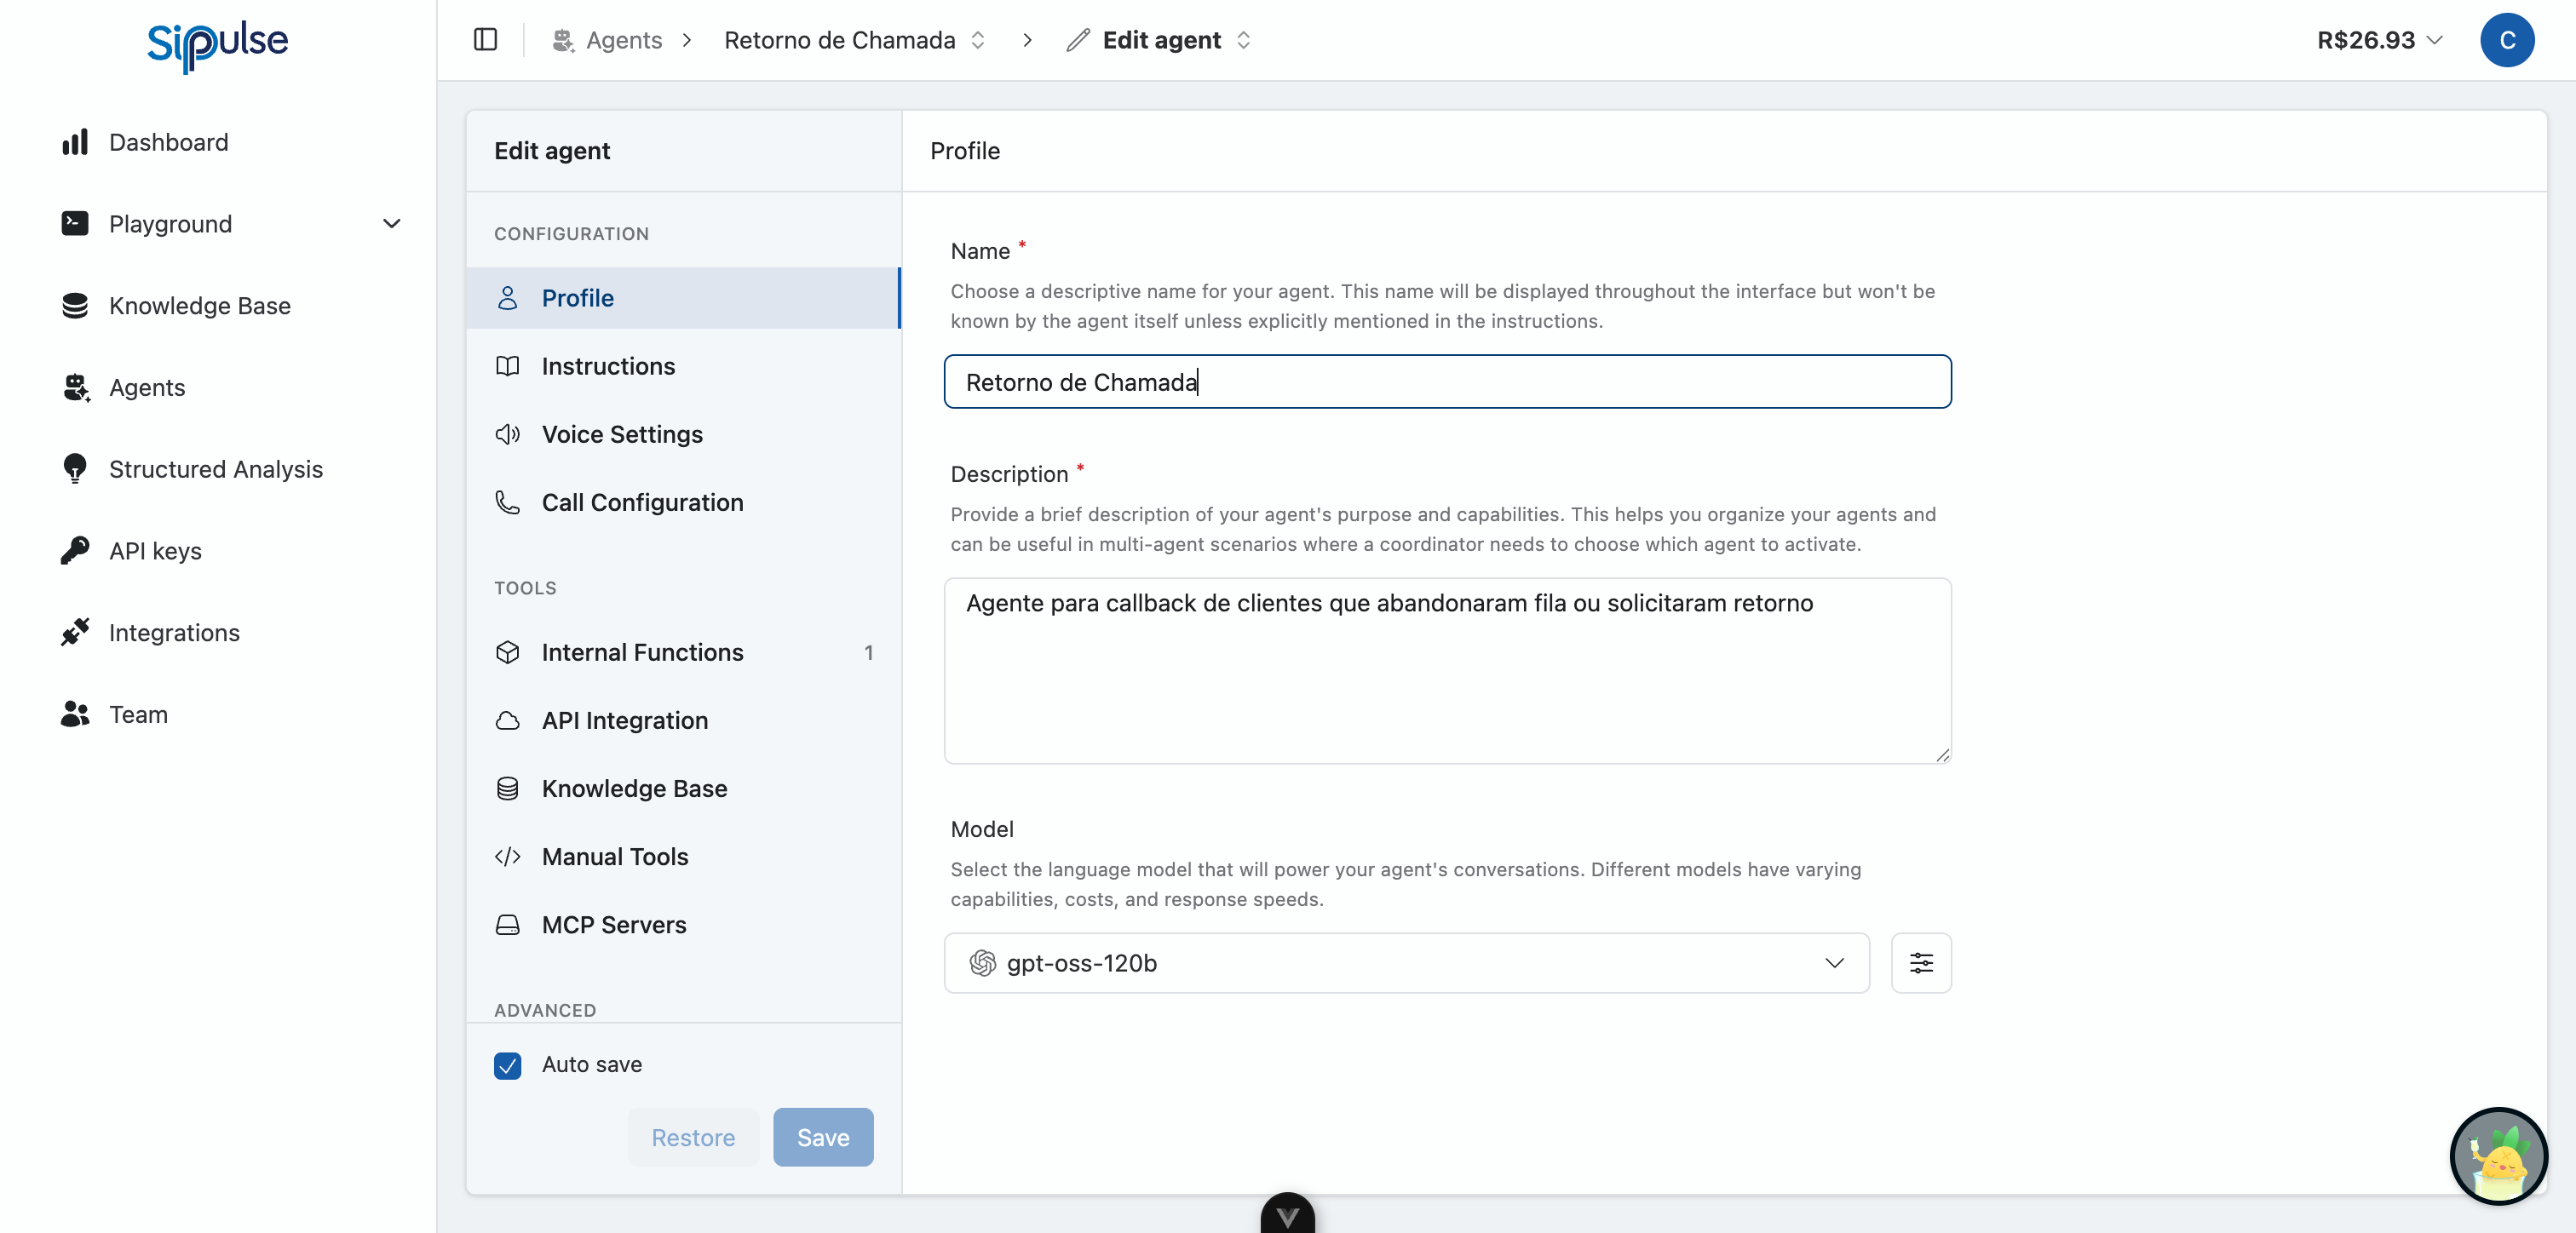Open Call Configuration settings
The image size is (2576, 1233).
click(x=643, y=502)
